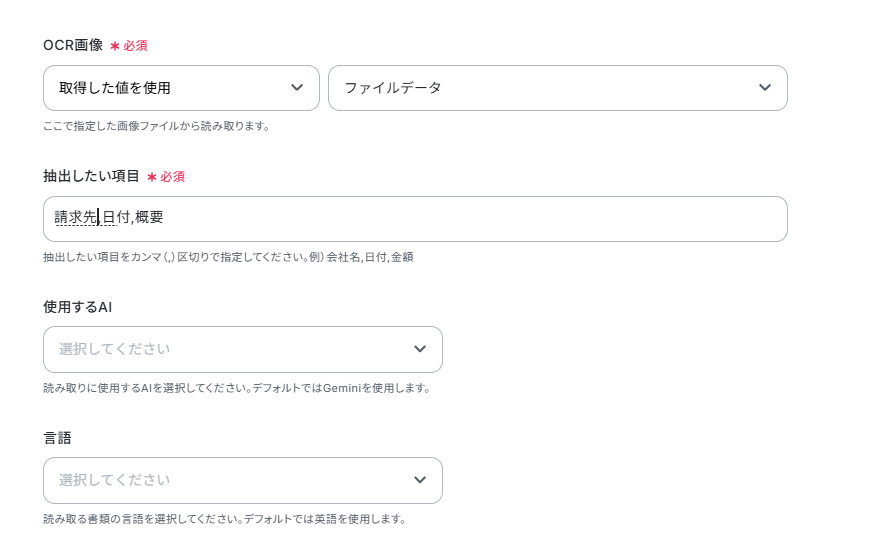Screen dimensions: 888x554
Task: Click the hint about default 英語 language
Action: (x=224, y=519)
